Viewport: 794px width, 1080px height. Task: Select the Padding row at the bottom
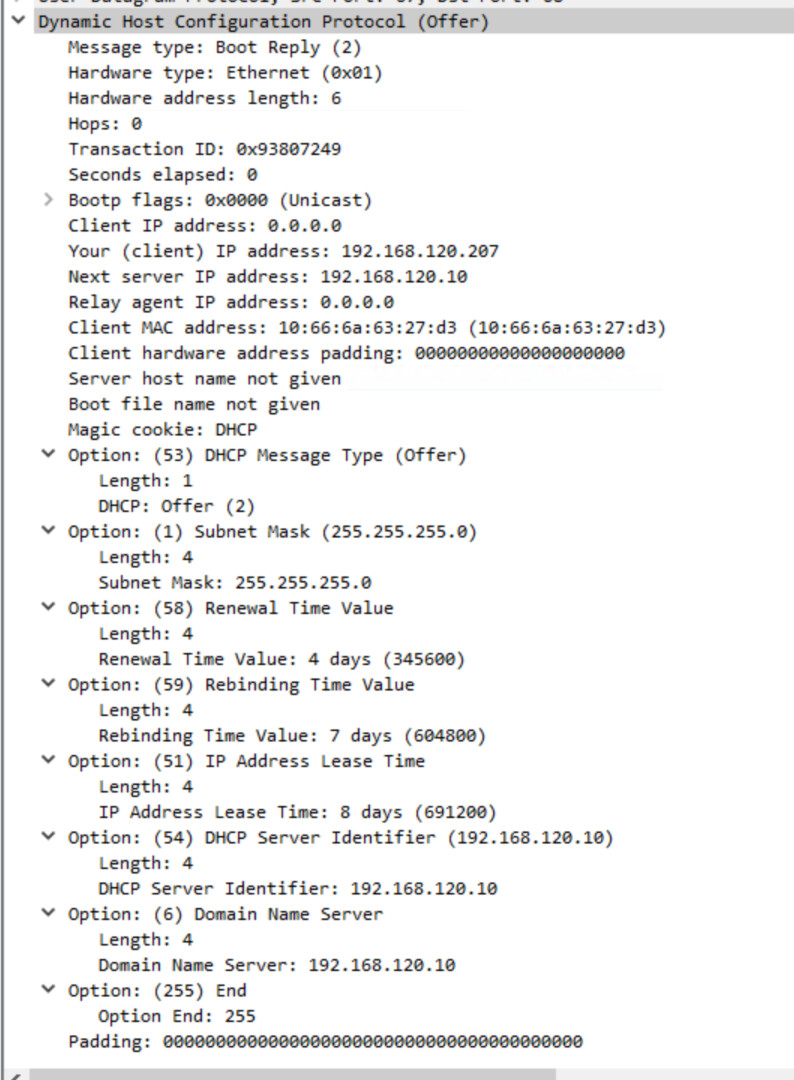click(x=325, y=1042)
